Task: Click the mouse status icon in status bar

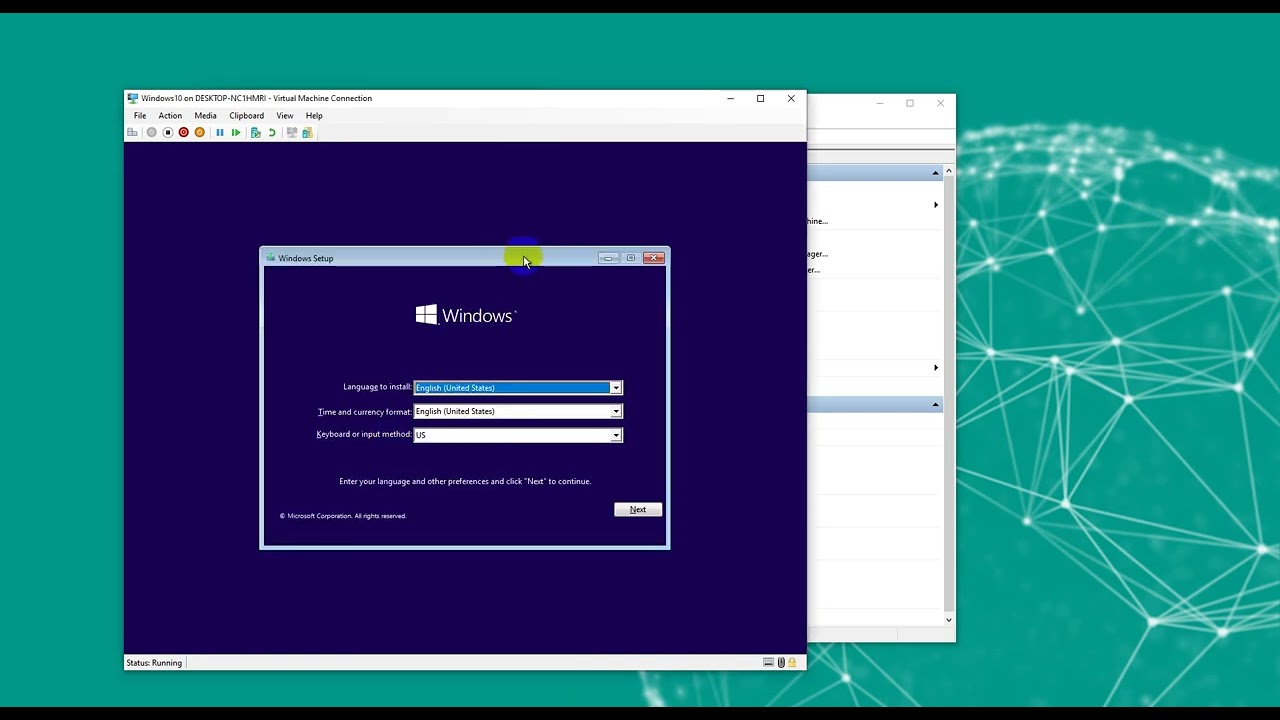Action: click(781, 662)
